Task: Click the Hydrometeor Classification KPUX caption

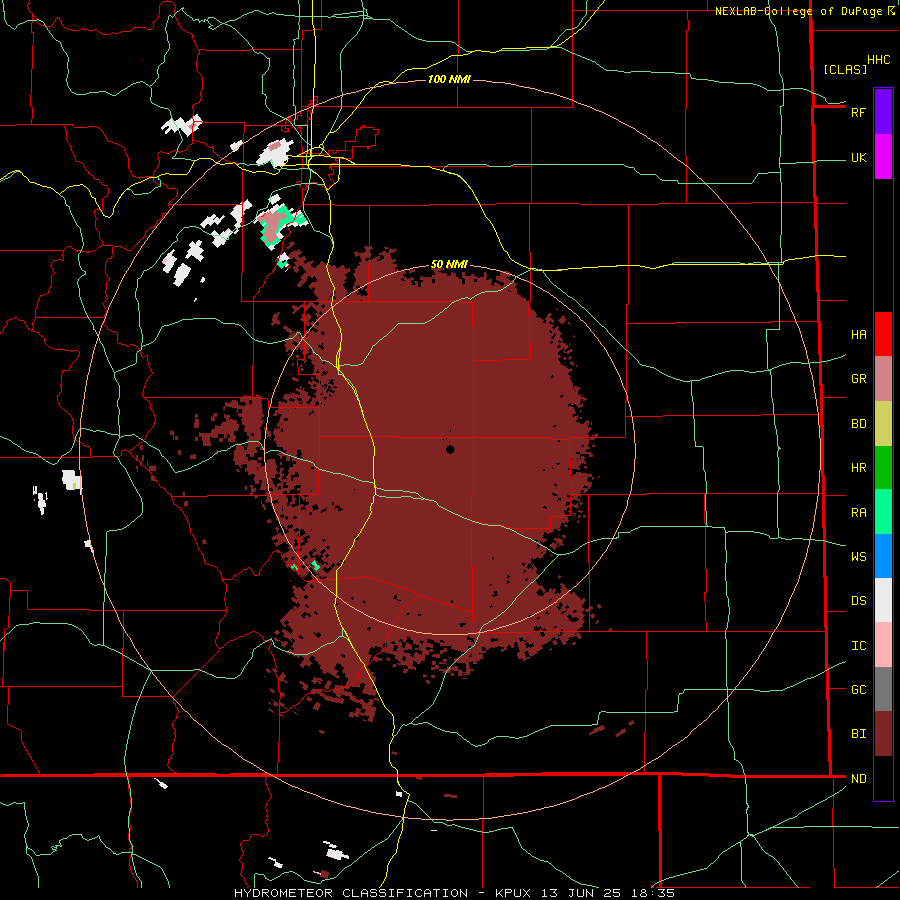Action: [454, 893]
